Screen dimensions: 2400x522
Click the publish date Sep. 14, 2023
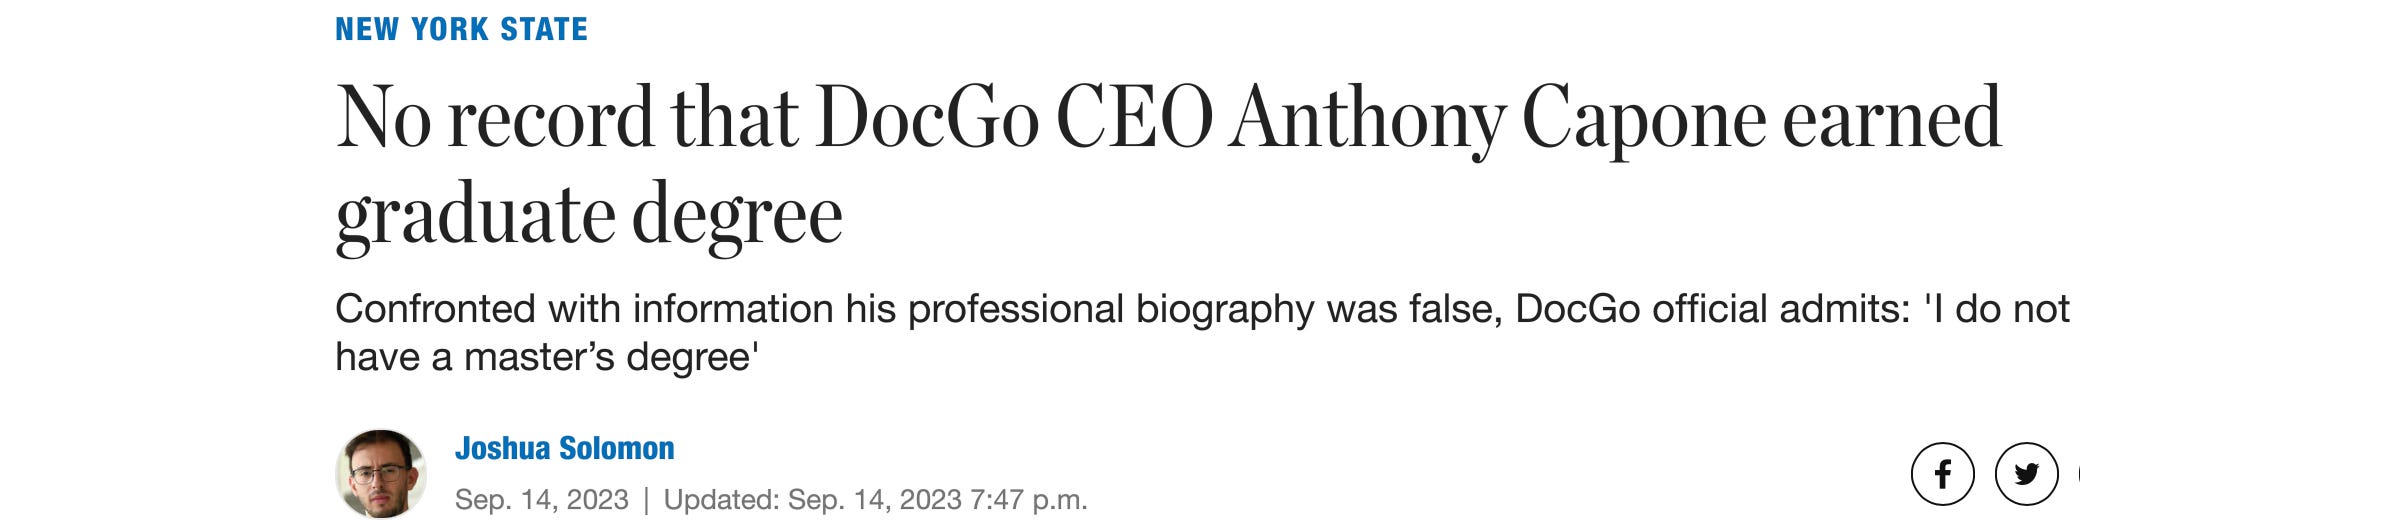coord(541,499)
